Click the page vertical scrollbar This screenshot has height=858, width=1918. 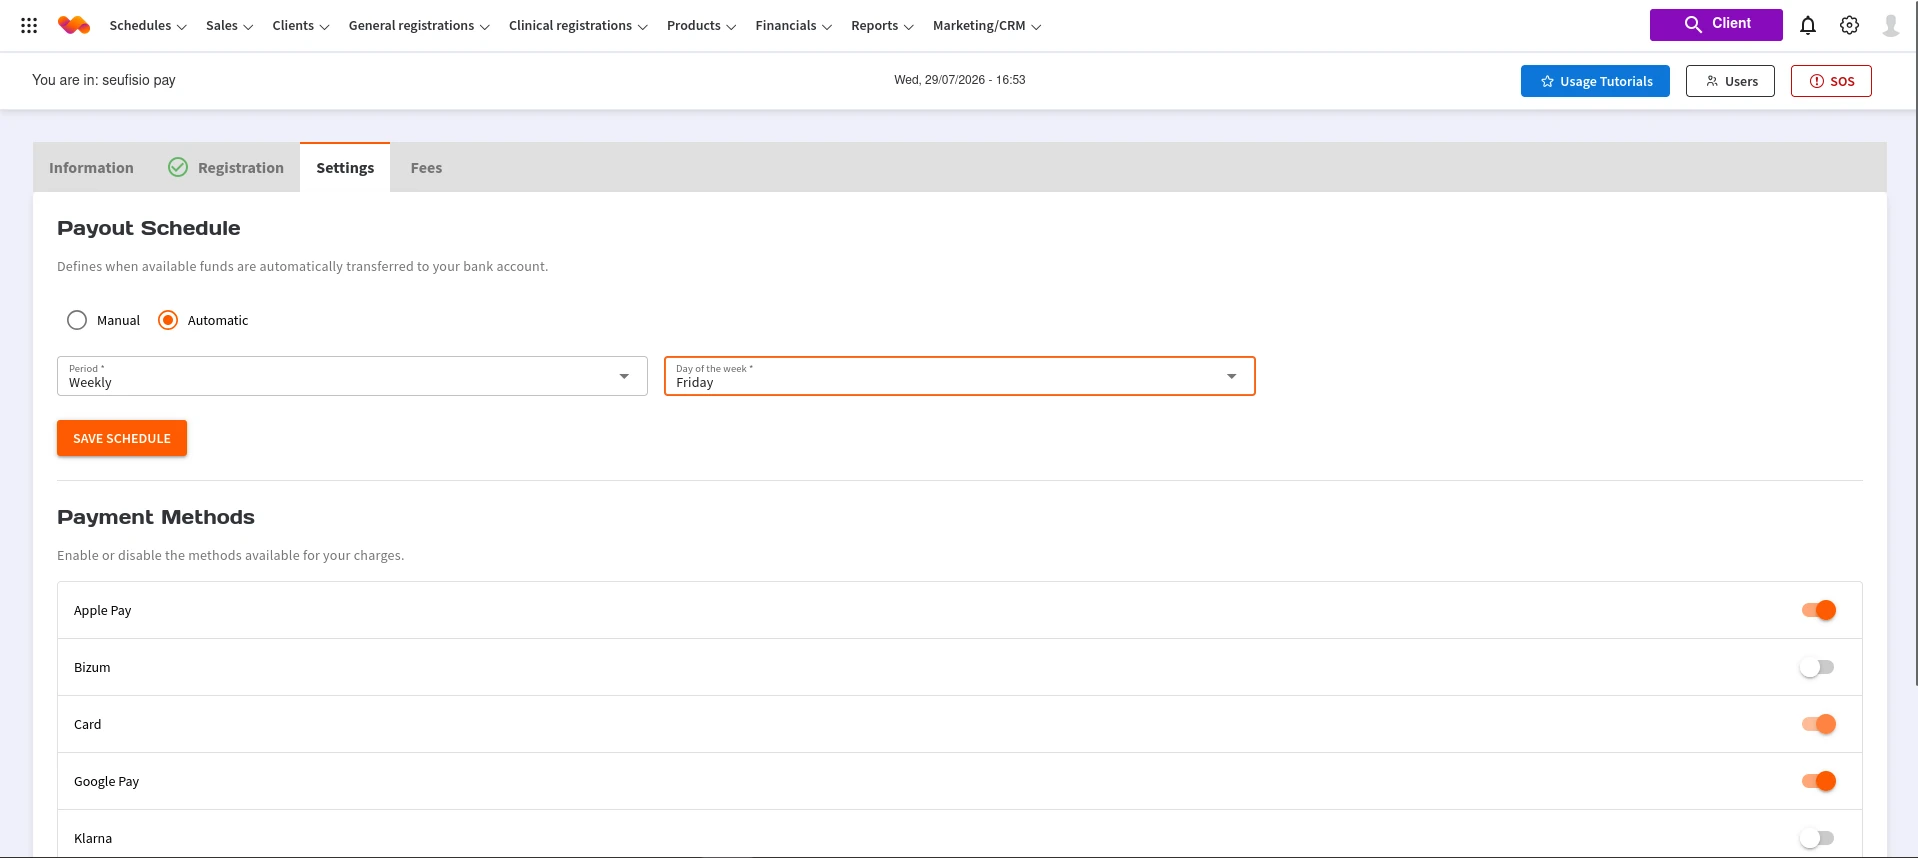tap(1915, 343)
